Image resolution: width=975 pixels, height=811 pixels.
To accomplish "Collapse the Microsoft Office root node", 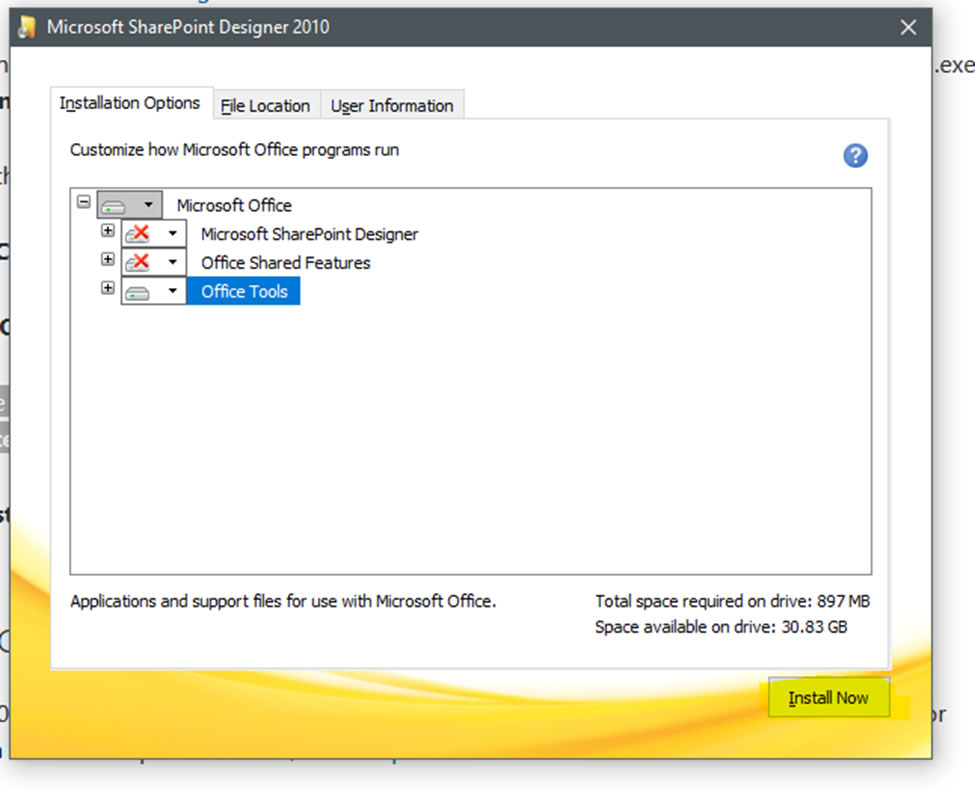I will [85, 202].
